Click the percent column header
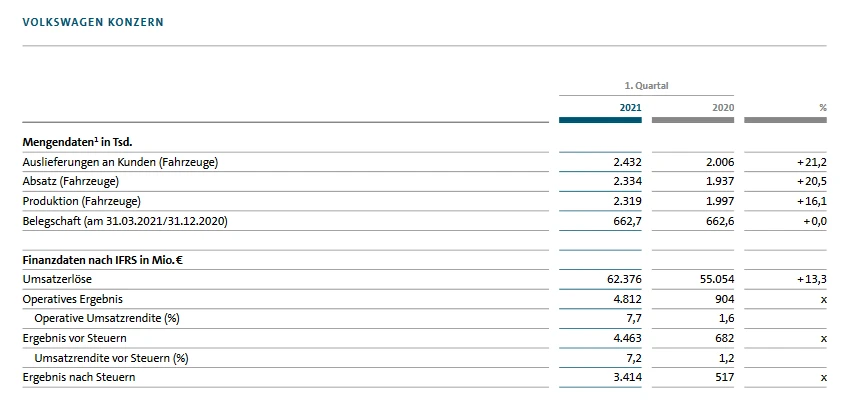 click(x=822, y=106)
